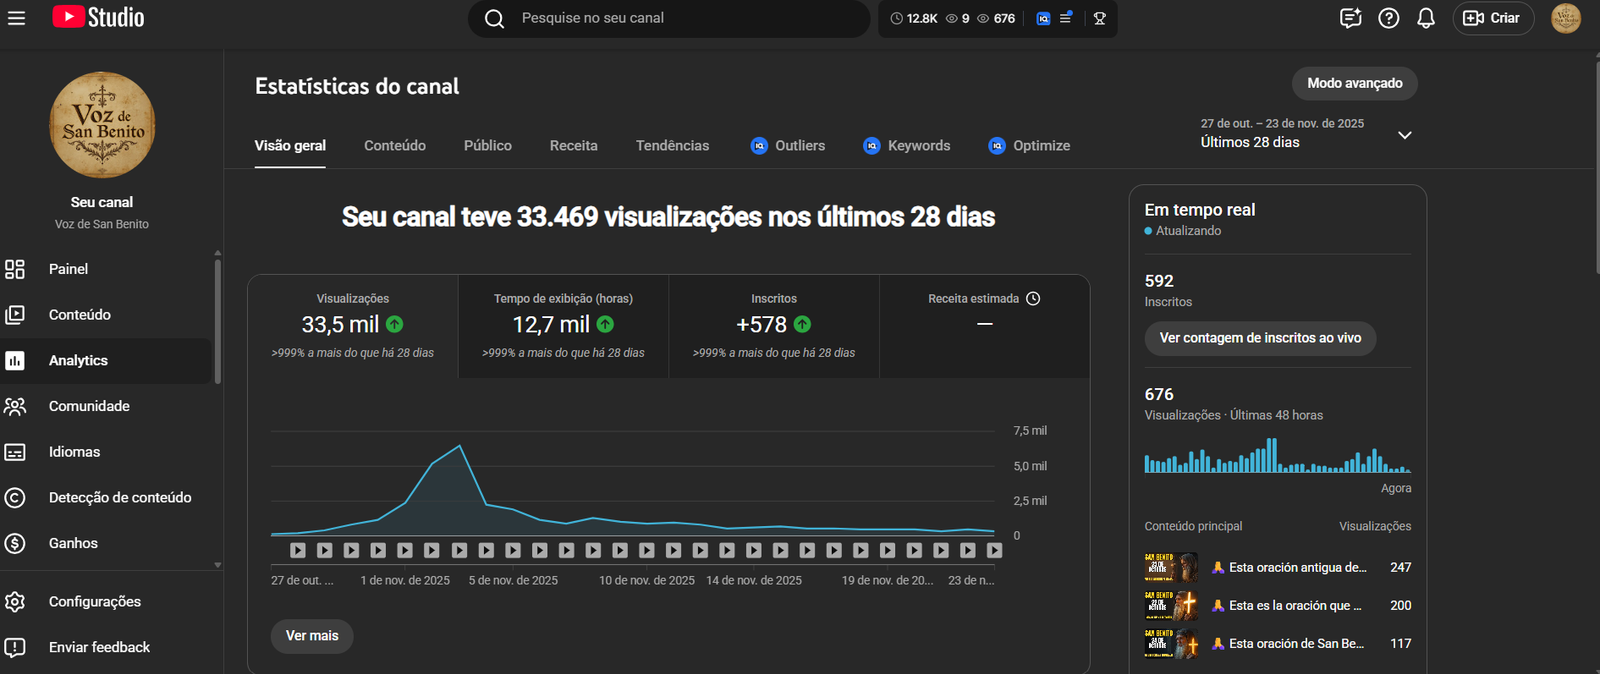Open Ganhos in the sidebar
The width and height of the screenshot is (1600, 674).
tap(73, 543)
